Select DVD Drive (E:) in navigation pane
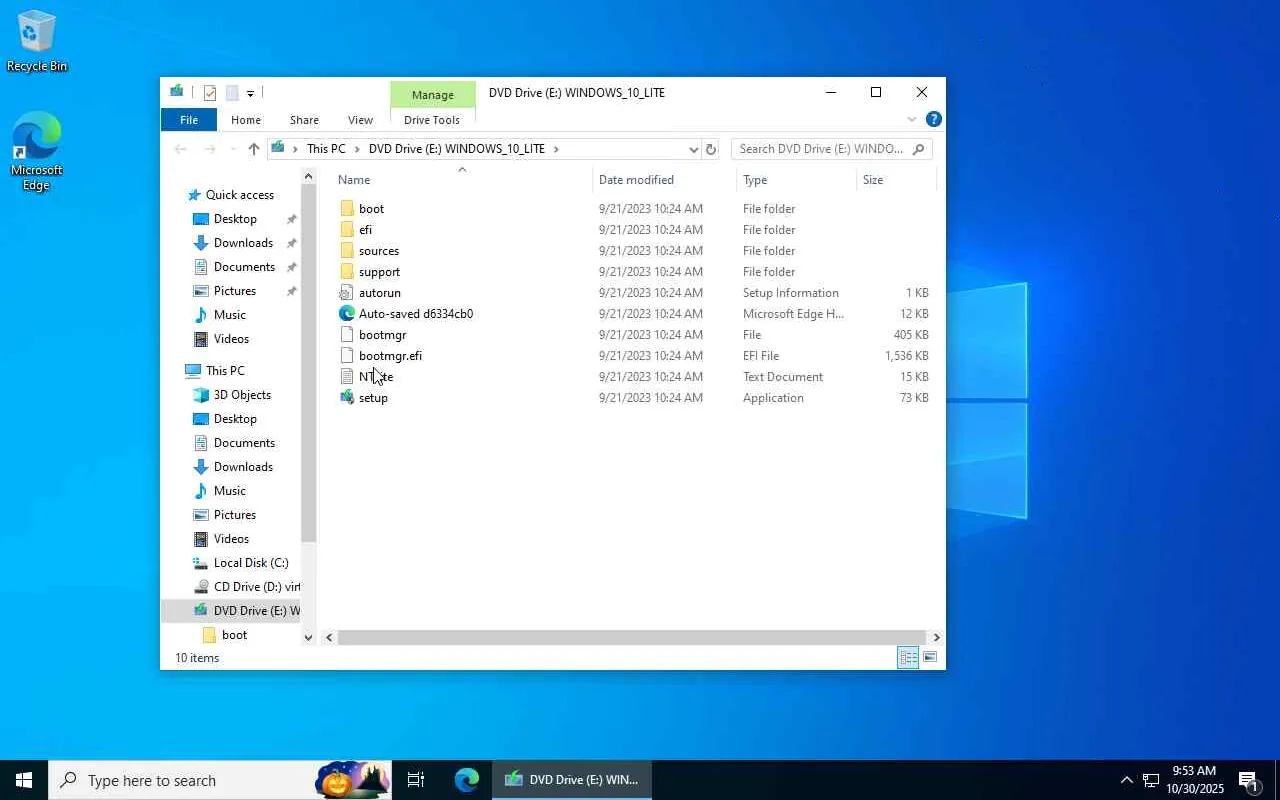Screen dimensions: 1280x800 coord(256,611)
